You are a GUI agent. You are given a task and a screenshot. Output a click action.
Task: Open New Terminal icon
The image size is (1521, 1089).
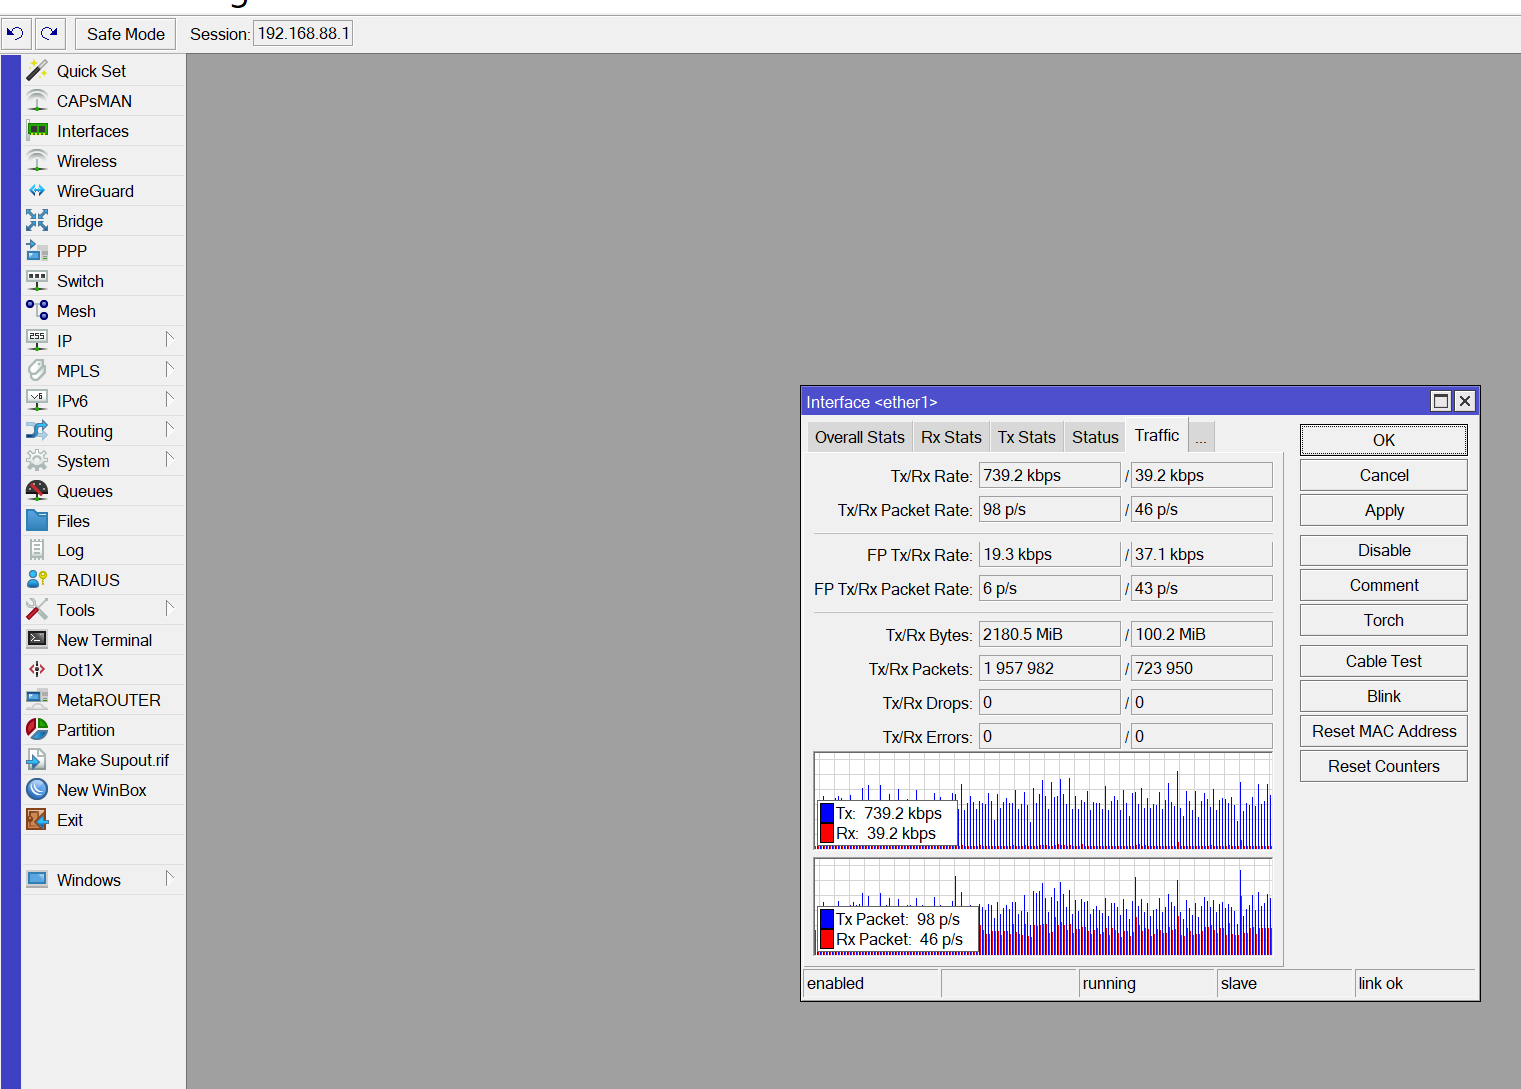click(x=37, y=640)
